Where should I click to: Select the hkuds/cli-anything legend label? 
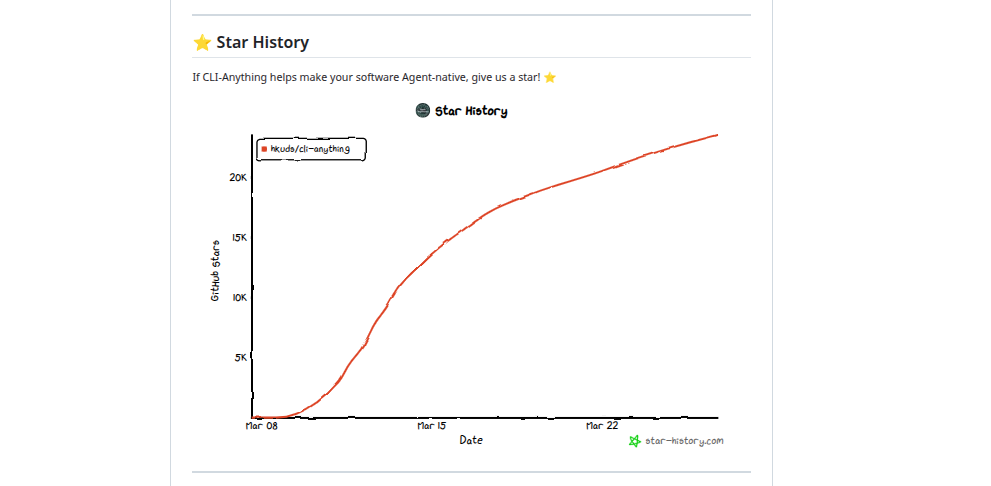(310, 149)
